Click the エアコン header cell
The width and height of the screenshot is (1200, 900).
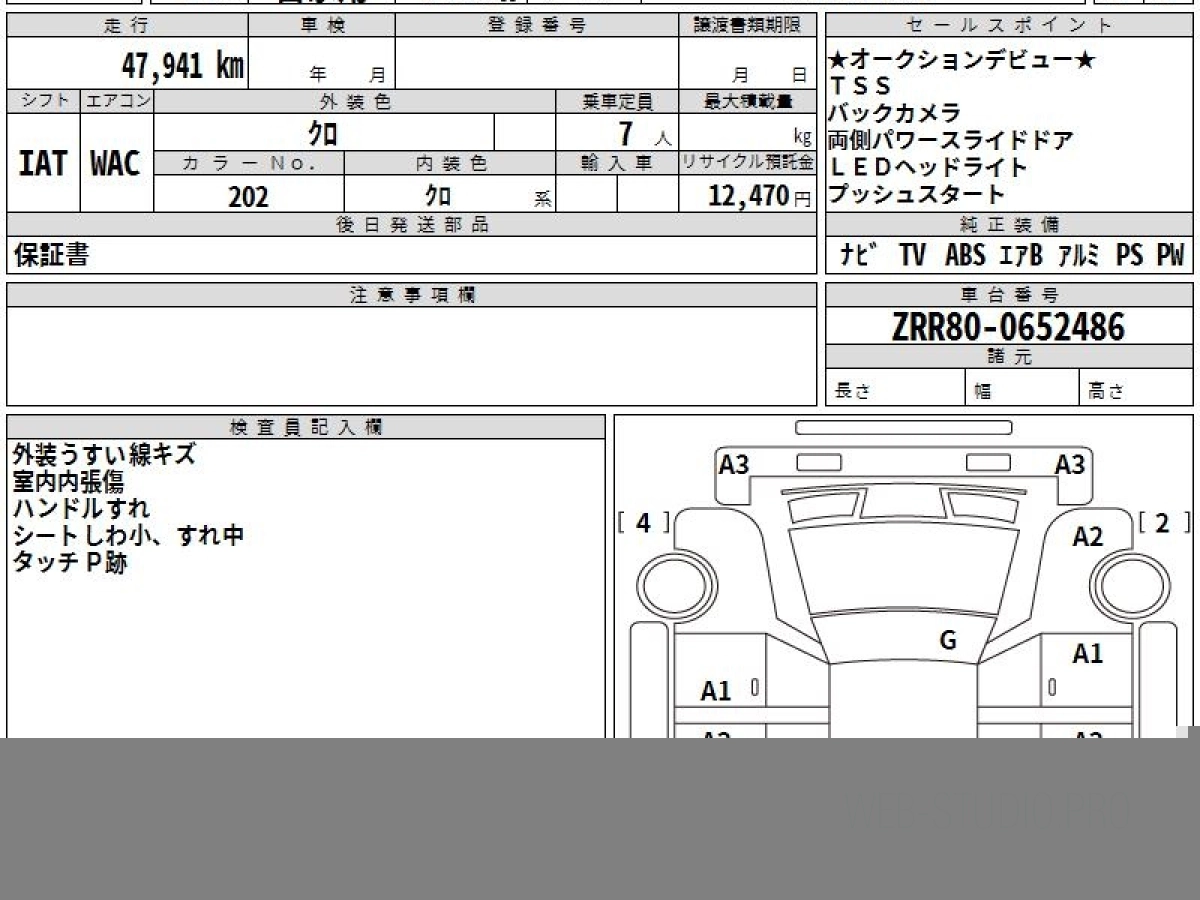[117, 101]
